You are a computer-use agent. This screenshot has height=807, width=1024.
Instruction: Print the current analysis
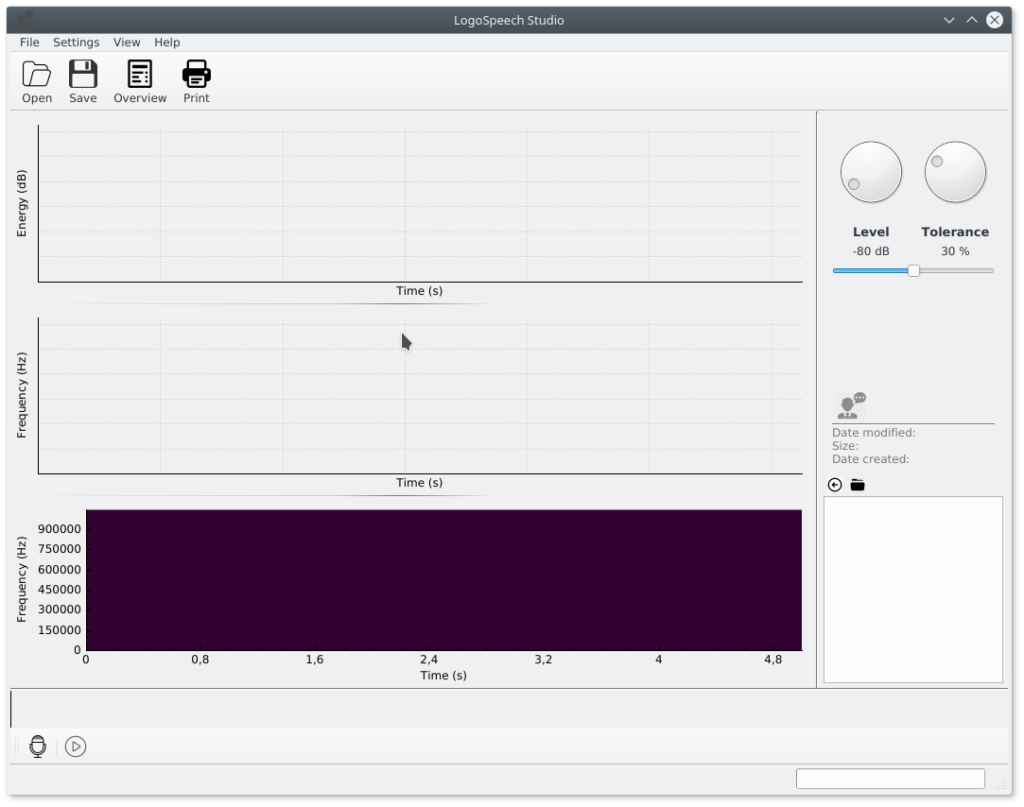click(x=196, y=82)
